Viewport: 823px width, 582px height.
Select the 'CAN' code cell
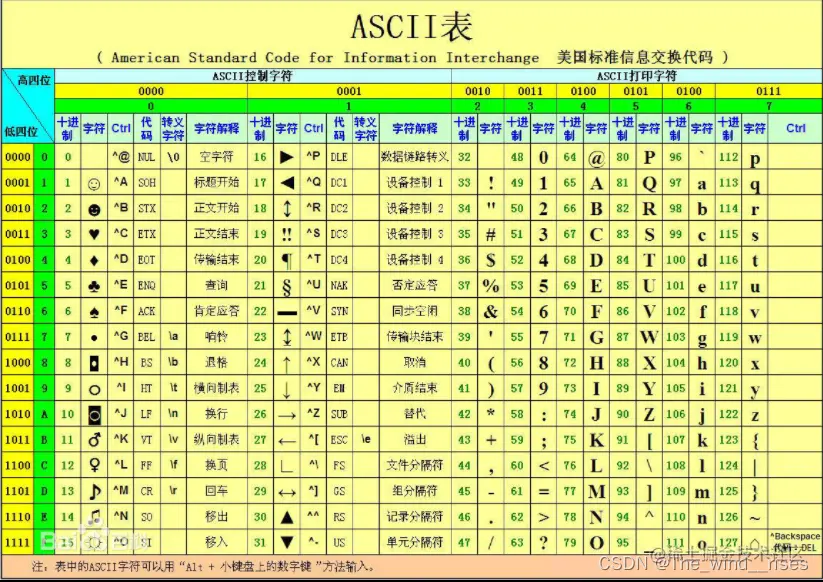(x=339, y=363)
